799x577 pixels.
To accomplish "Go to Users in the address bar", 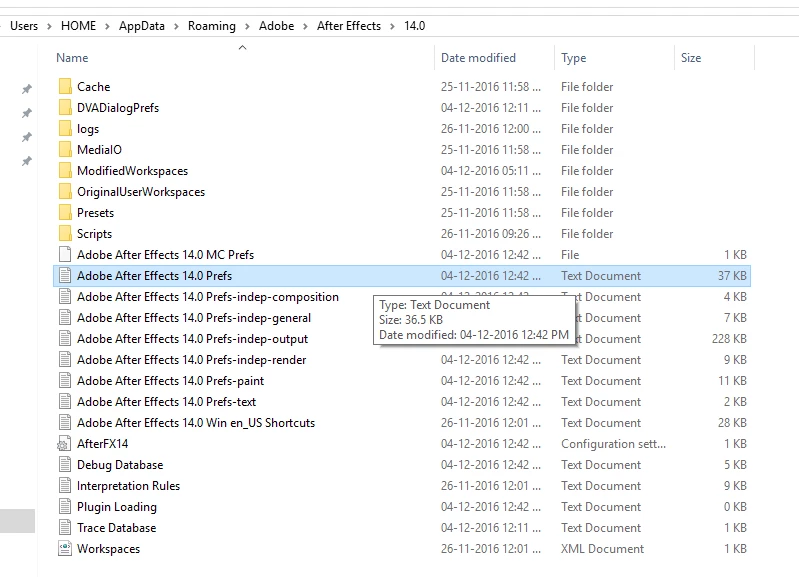I will click(24, 26).
